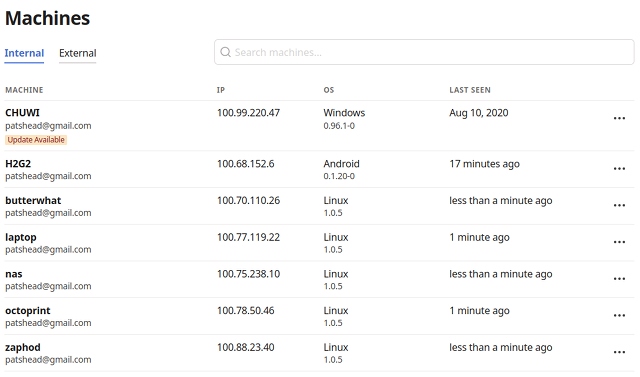
Task: Switch to the External tab
Action: pyautogui.click(x=78, y=53)
